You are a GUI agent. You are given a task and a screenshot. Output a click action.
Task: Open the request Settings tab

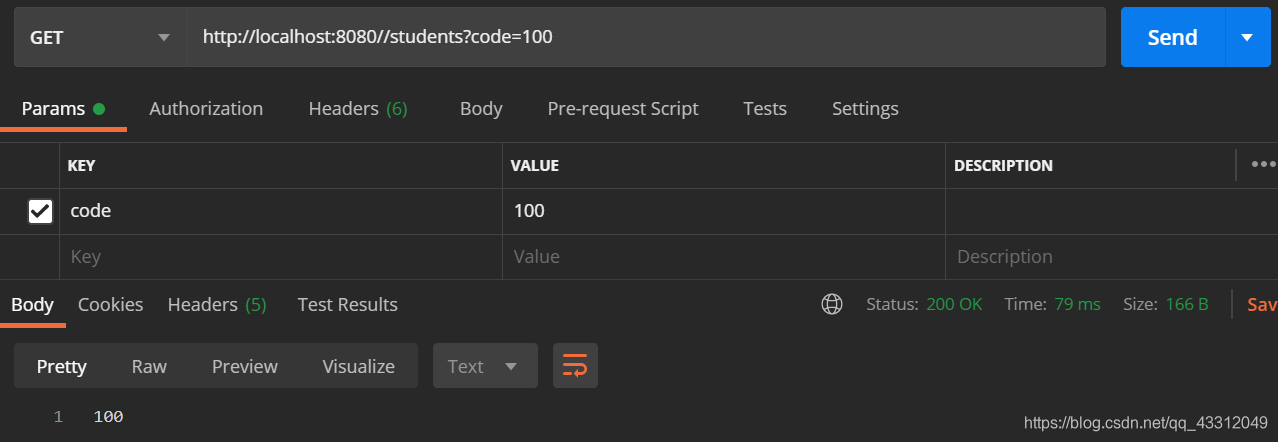click(865, 109)
